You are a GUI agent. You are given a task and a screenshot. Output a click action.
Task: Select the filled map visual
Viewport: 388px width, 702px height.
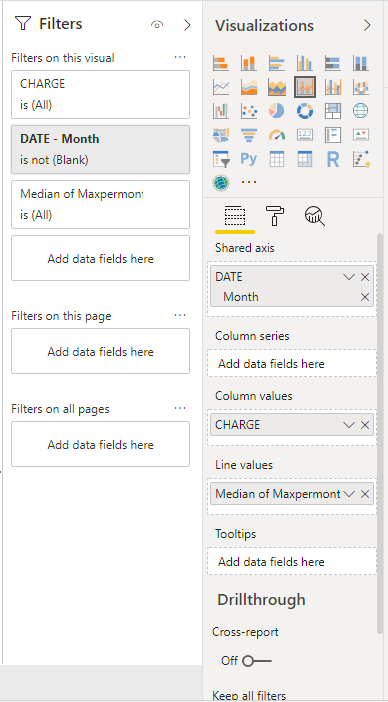[x=221, y=134]
